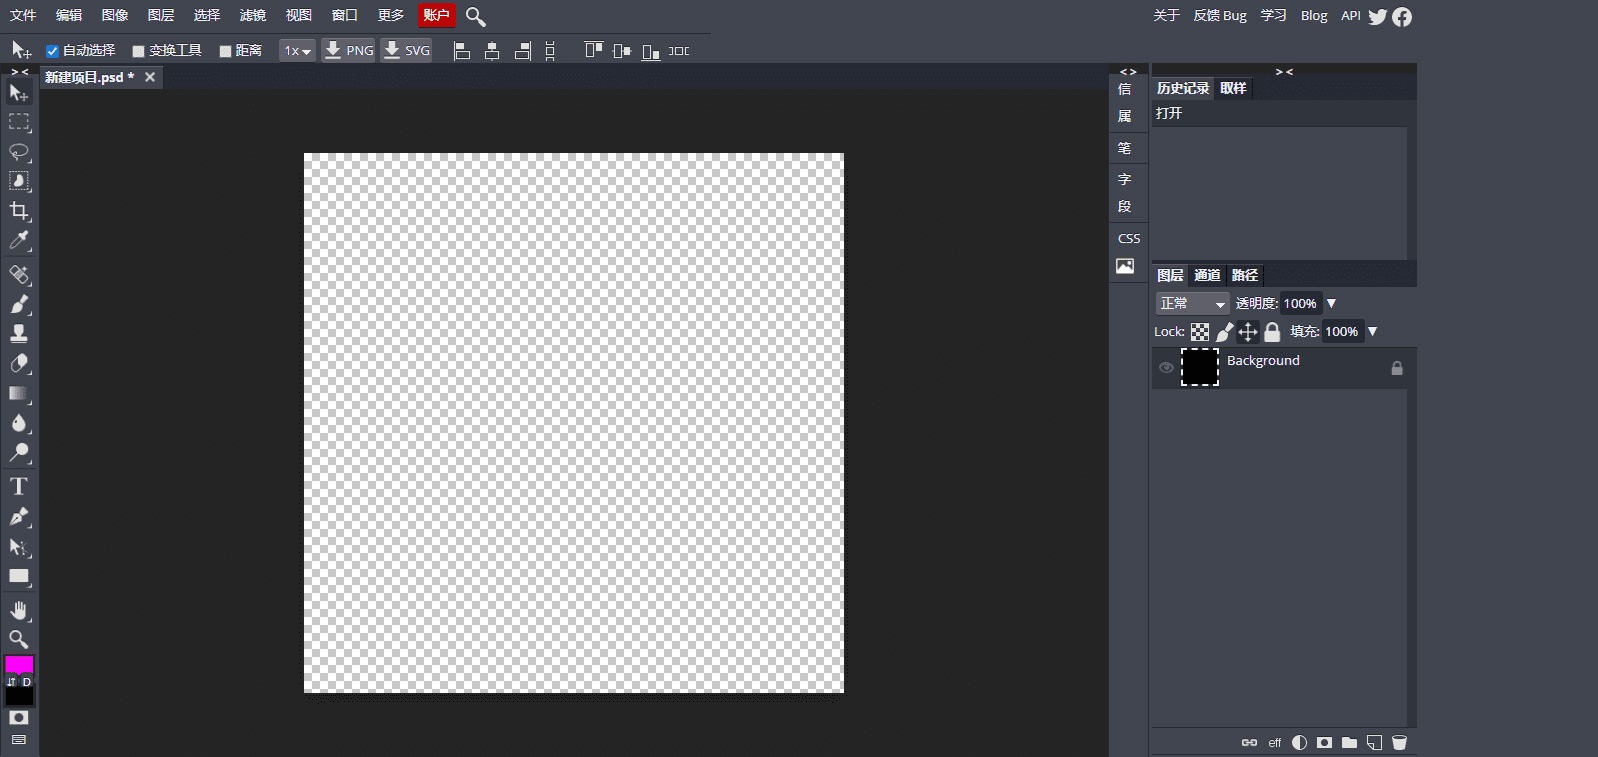Pick the Eyedropper tool

tap(19, 240)
